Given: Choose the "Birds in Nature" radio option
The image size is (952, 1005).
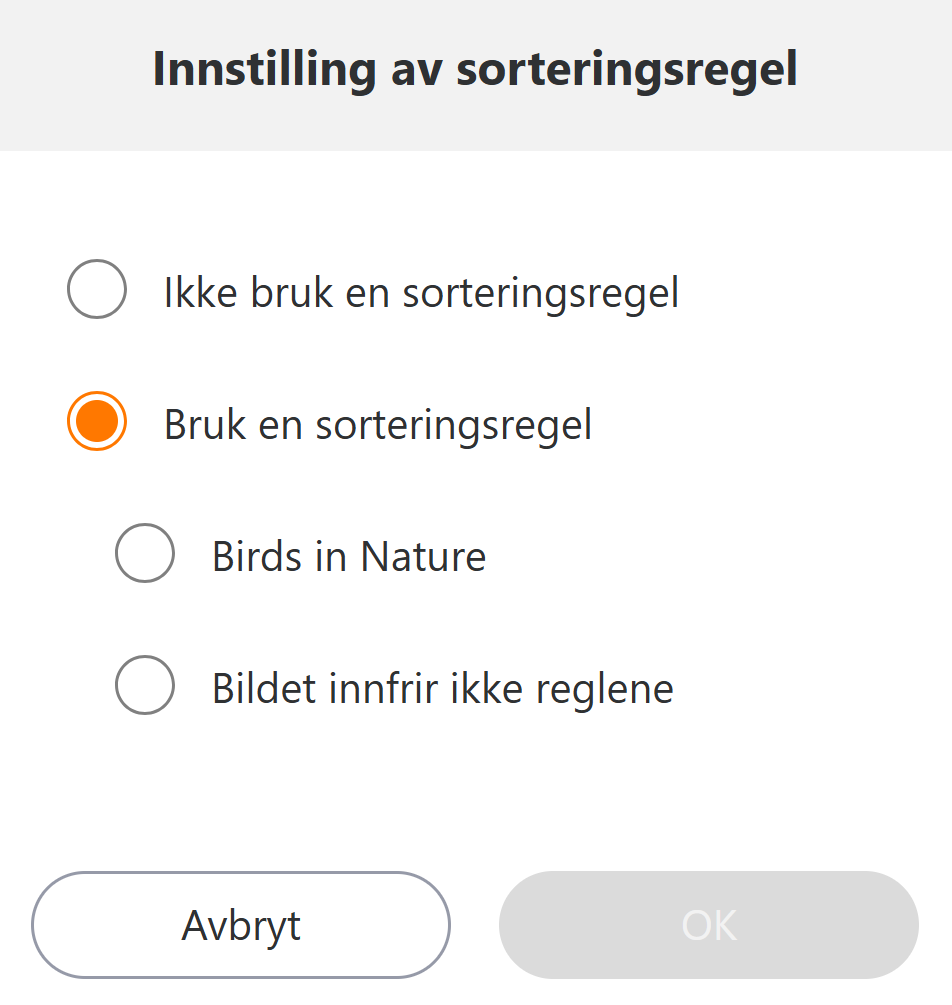Looking at the screenshot, I should [x=145, y=553].
